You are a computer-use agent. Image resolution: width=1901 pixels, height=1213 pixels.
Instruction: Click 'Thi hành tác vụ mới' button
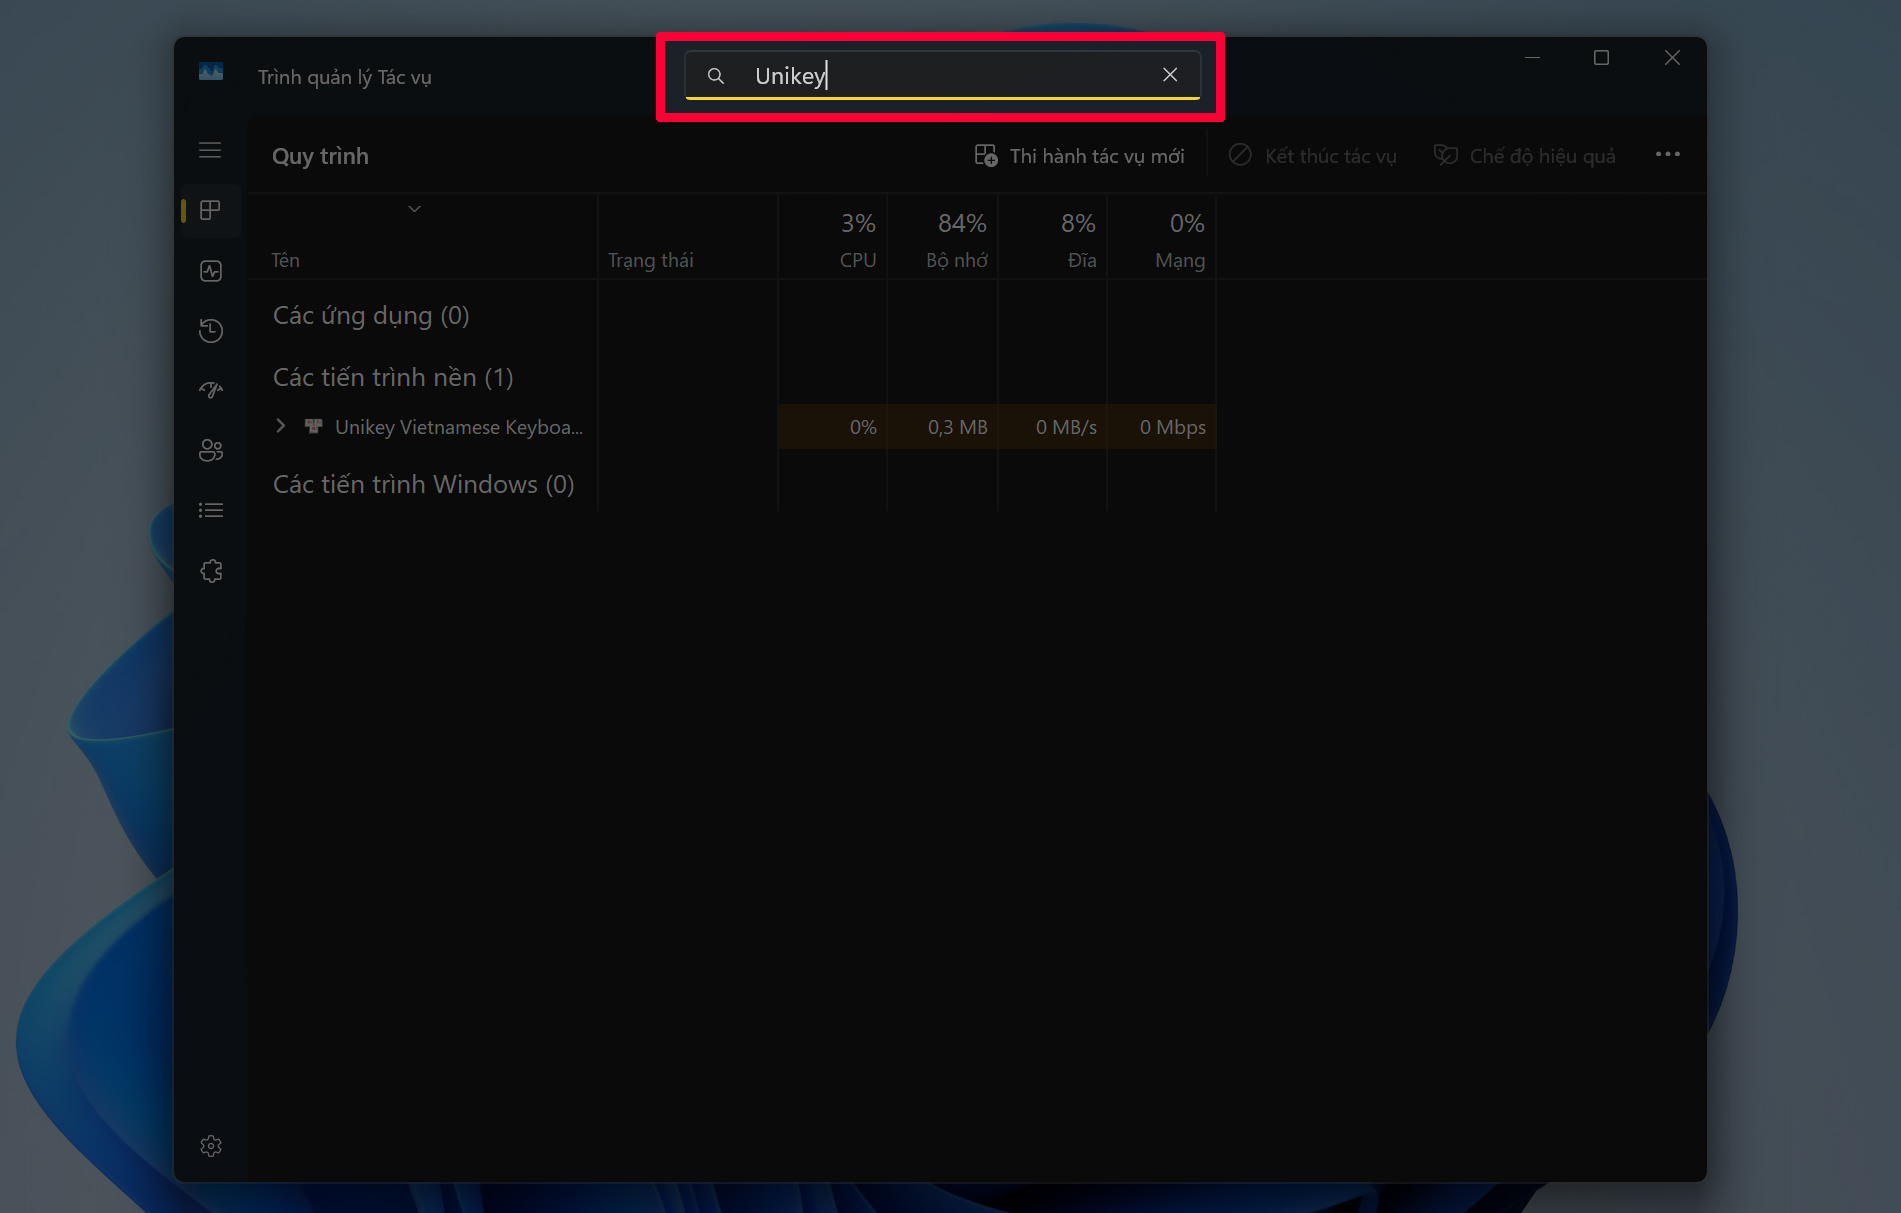1080,156
